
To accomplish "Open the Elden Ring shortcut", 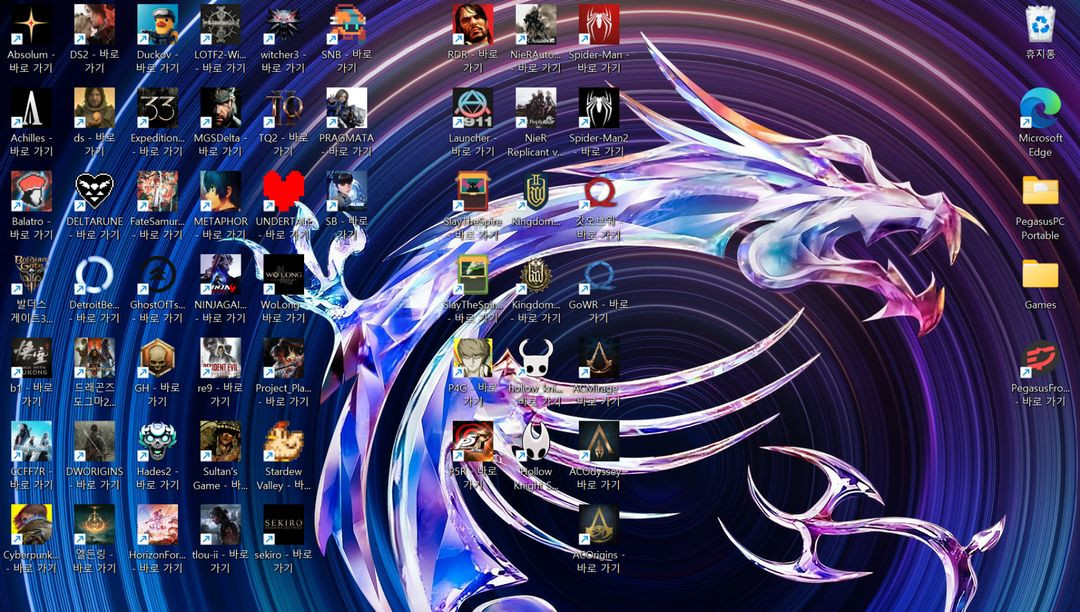I will pos(94,525).
